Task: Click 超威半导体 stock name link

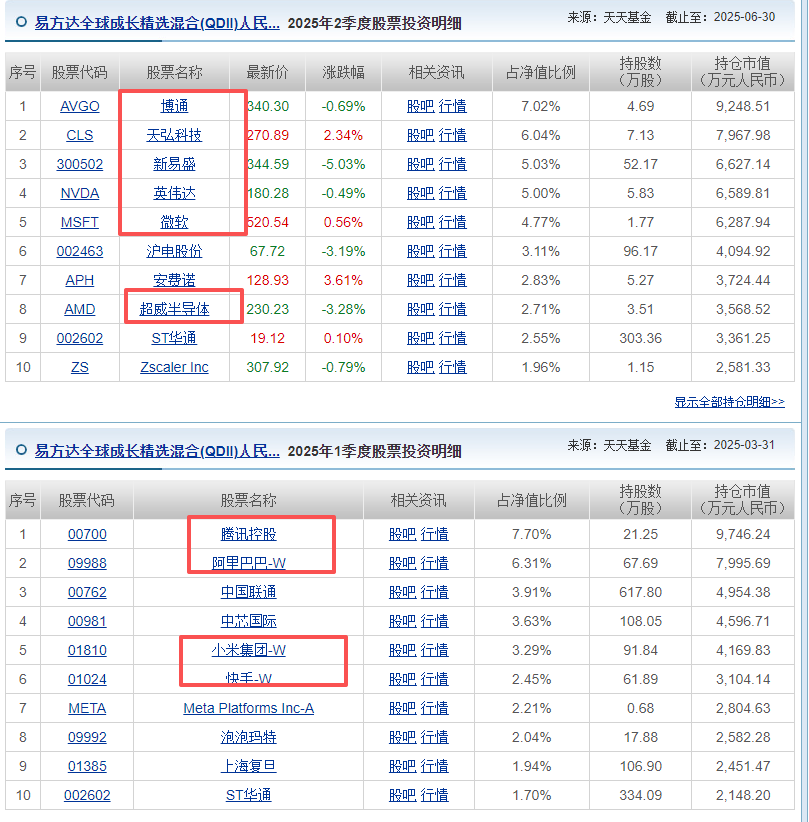Action: pyautogui.click(x=174, y=309)
